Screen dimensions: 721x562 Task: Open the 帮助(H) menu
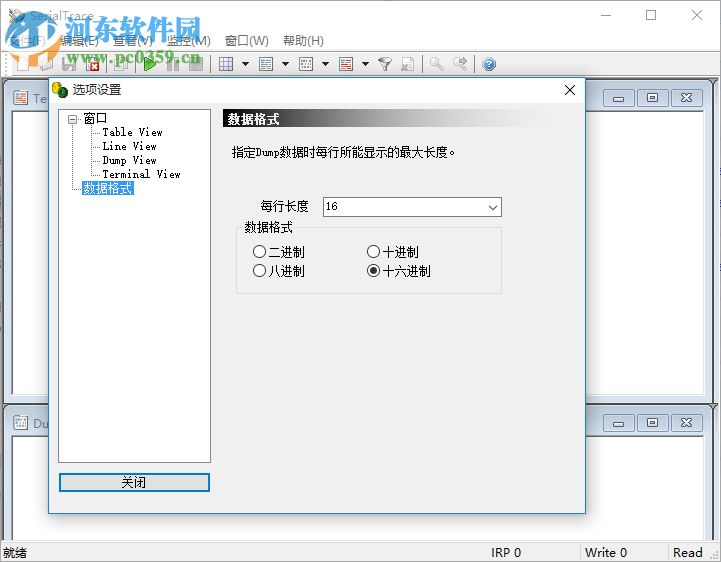(303, 41)
